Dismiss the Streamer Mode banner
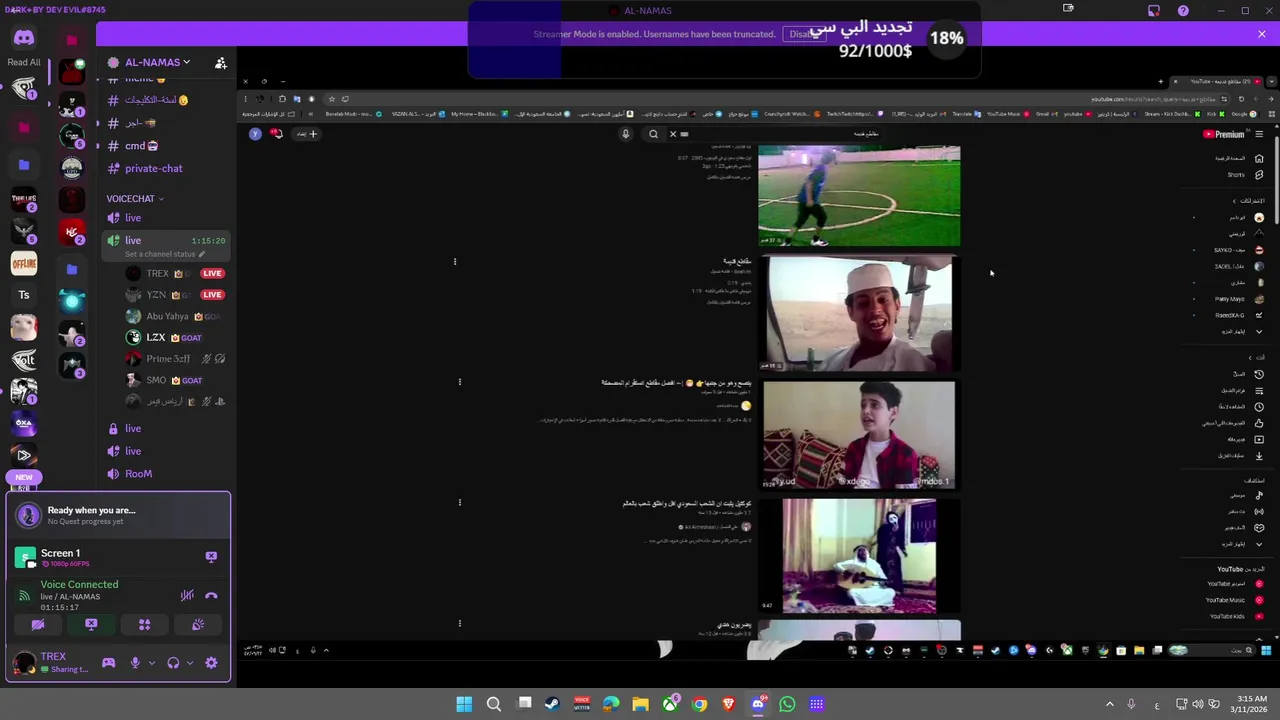1280x720 pixels. coord(1262,34)
